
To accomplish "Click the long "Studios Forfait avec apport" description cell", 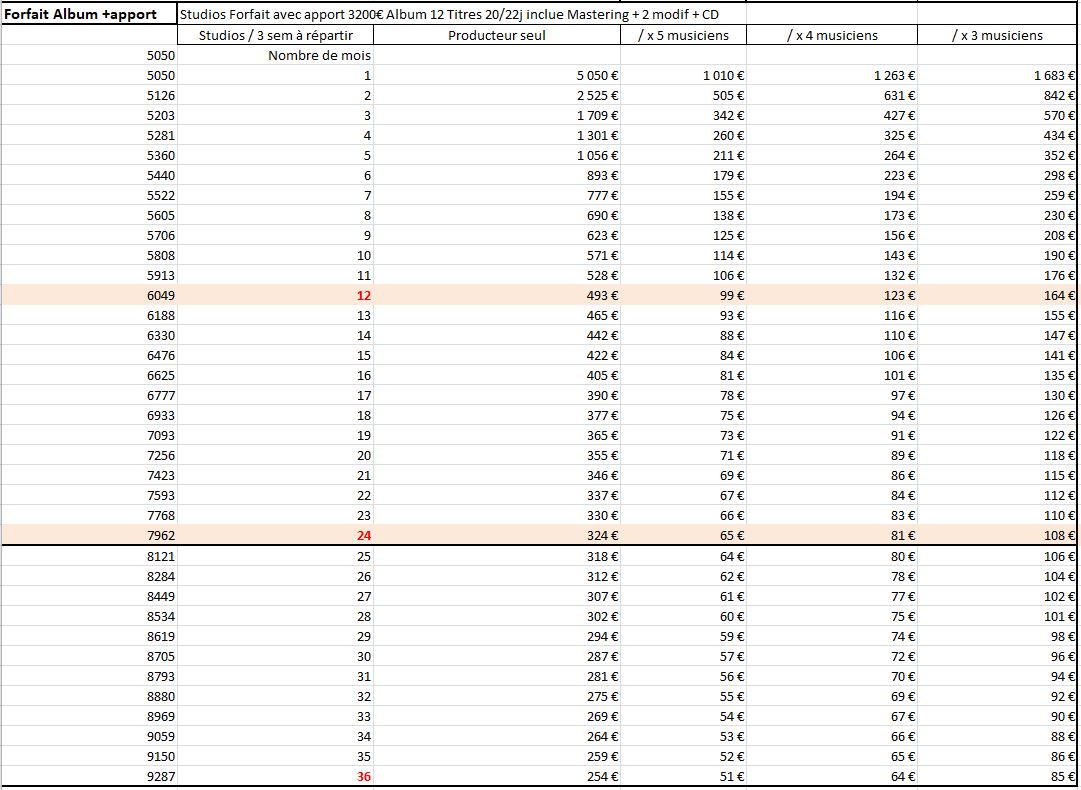I will tap(448, 16).
